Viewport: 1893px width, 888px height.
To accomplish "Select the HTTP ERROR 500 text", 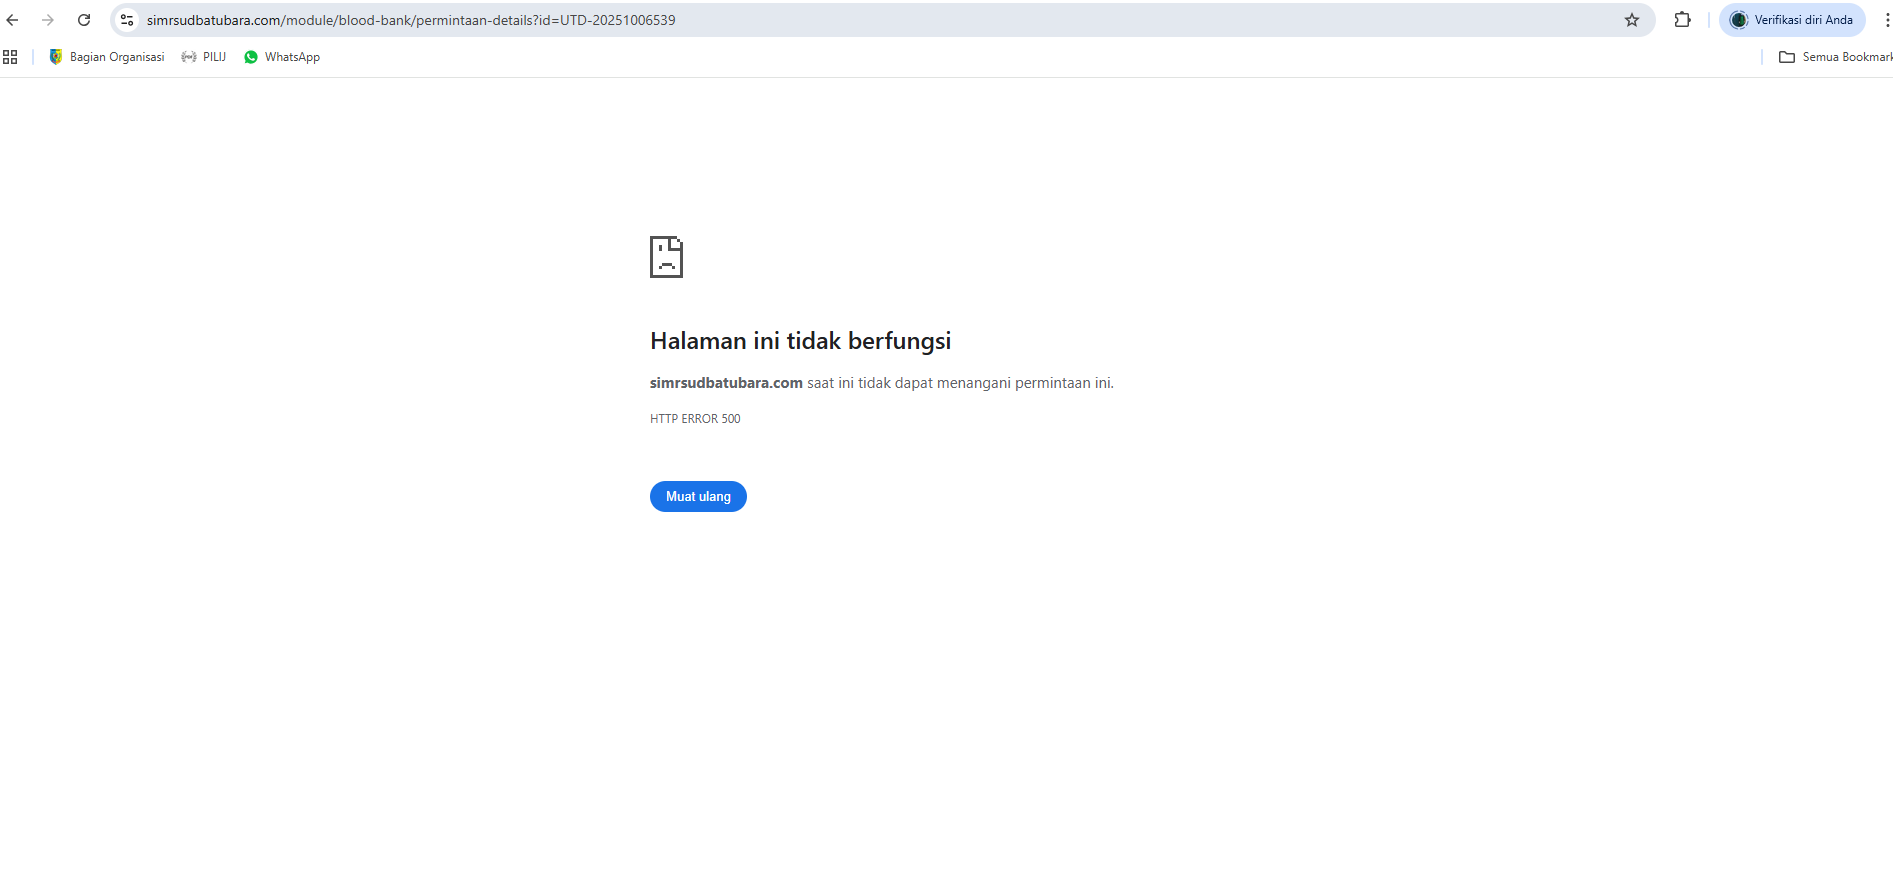I will [695, 419].
